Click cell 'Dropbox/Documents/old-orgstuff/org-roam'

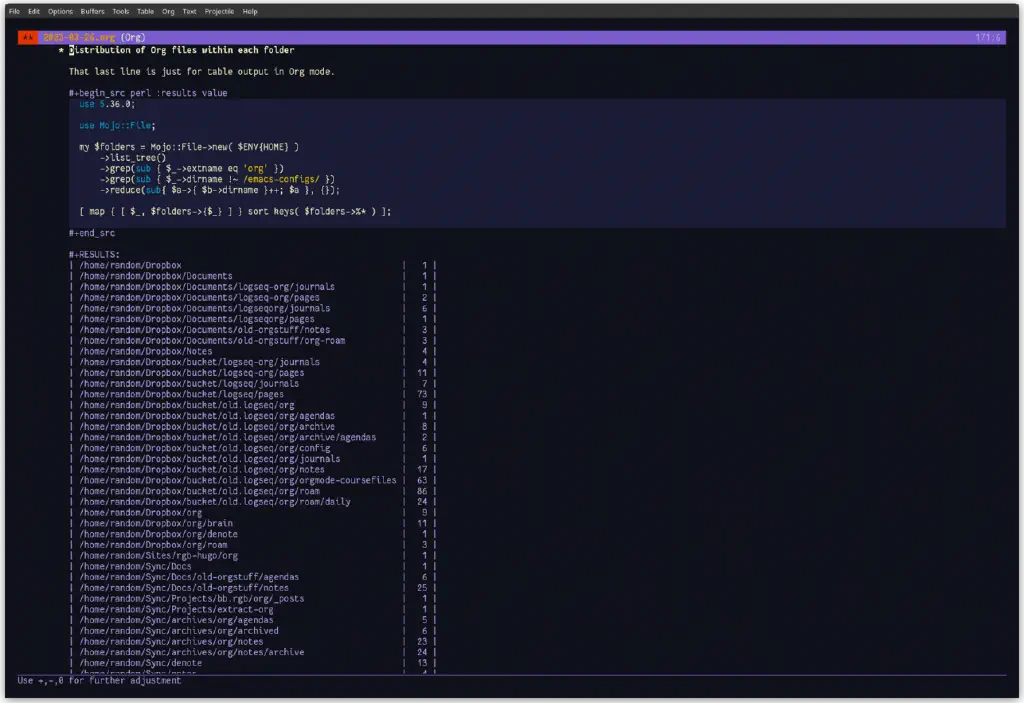coord(212,340)
